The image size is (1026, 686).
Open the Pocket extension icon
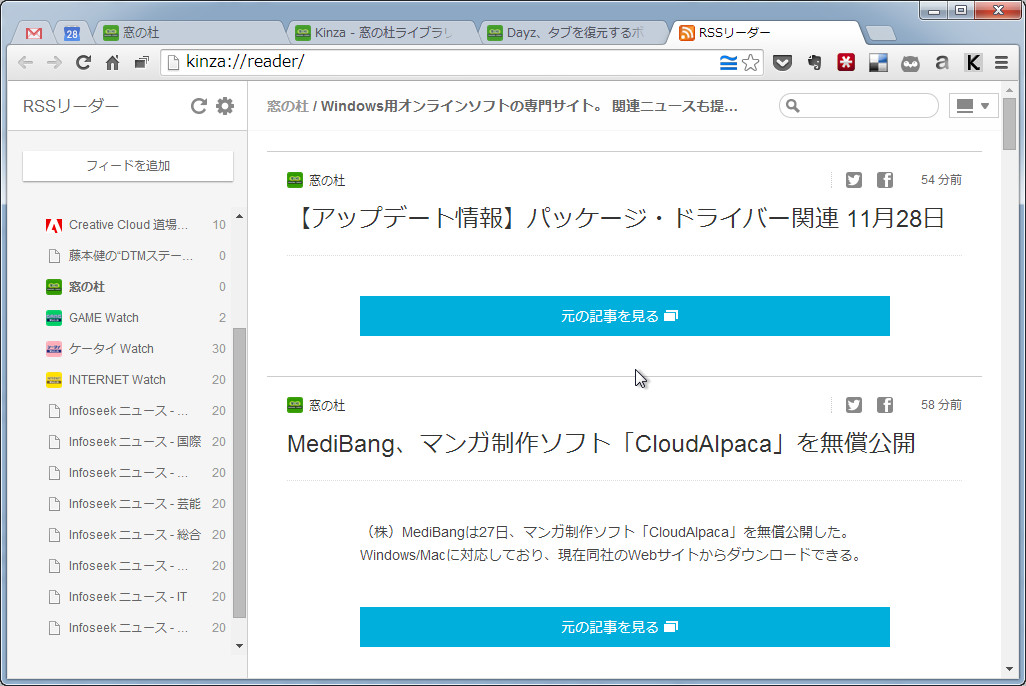click(x=783, y=62)
